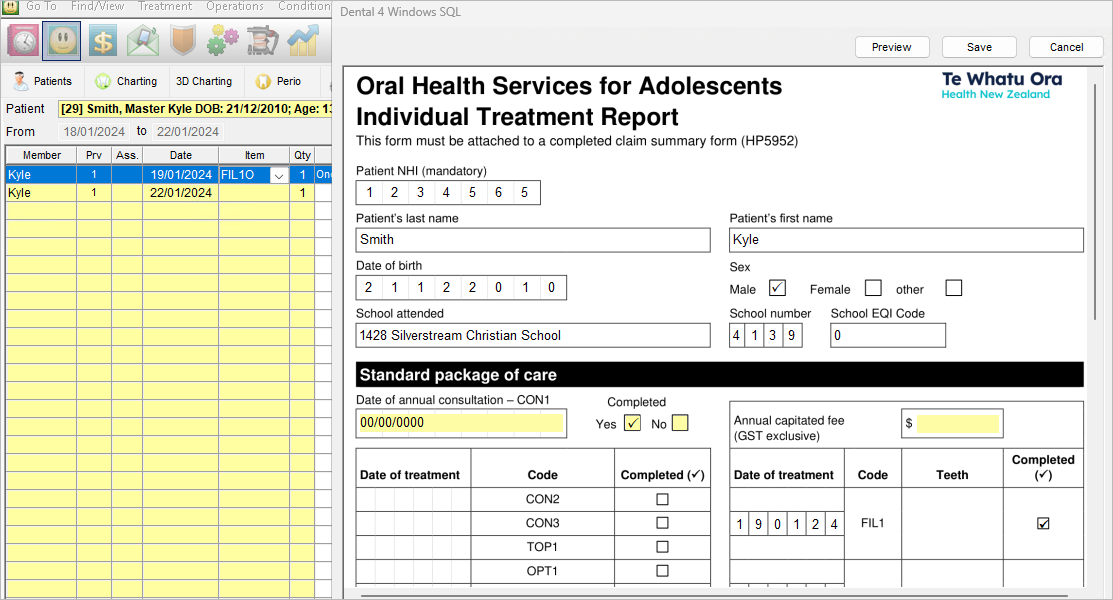Click the Te Whatu Ora logo
1113x600 pixels.
pyautogui.click(x=1002, y=85)
